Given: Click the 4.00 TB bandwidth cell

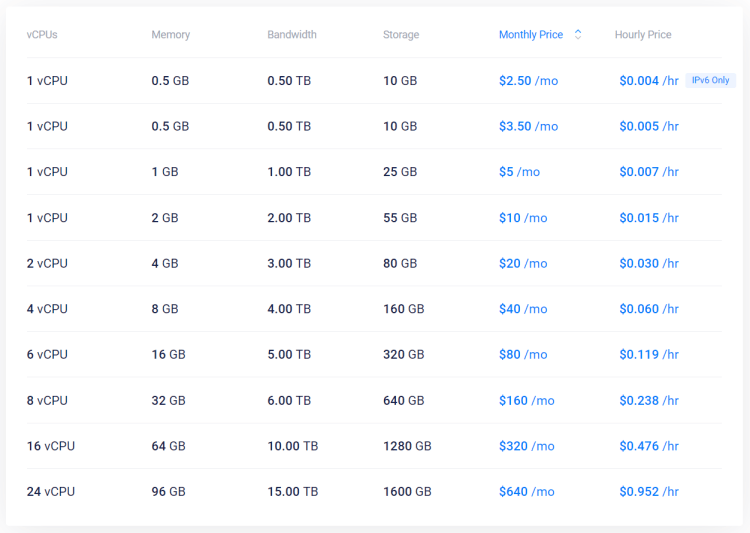Looking at the screenshot, I should click(x=289, y=309).
